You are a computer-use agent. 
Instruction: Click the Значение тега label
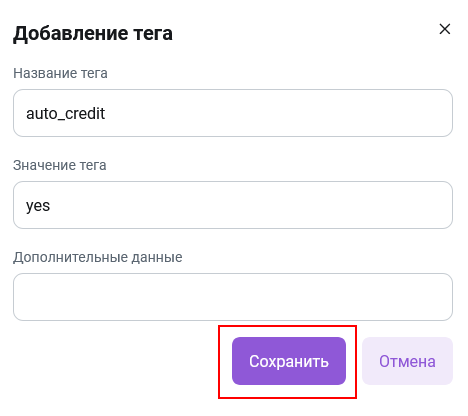(x=60, y=165)
